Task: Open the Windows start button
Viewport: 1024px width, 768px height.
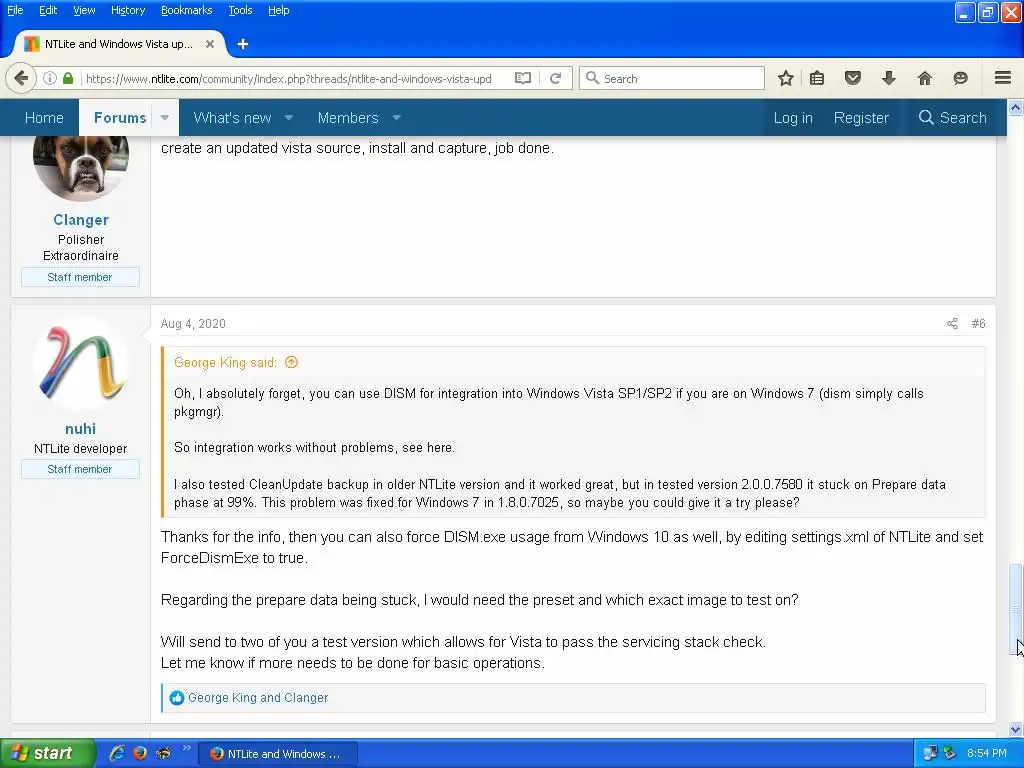Action: click(46, 754)
